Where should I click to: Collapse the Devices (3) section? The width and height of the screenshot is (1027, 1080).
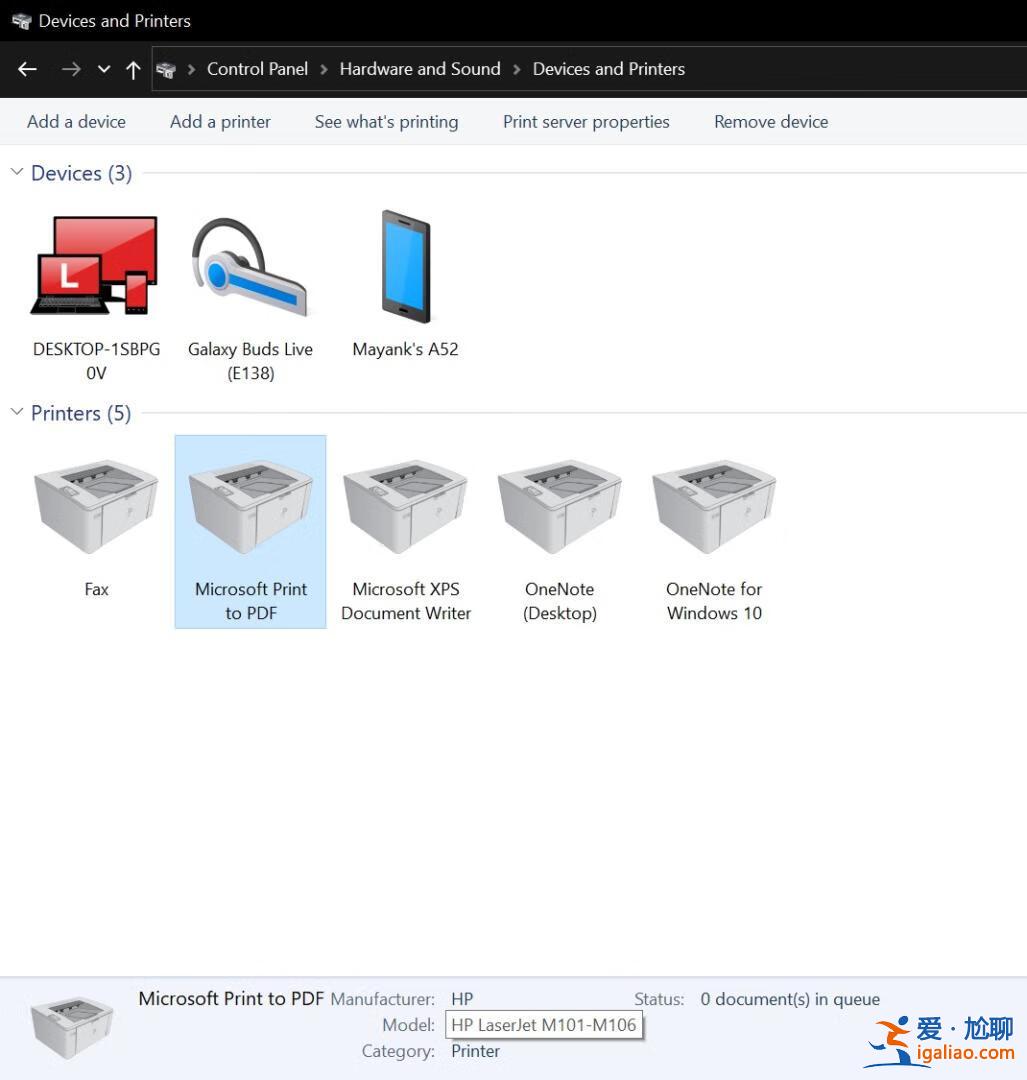pos(16,172)
